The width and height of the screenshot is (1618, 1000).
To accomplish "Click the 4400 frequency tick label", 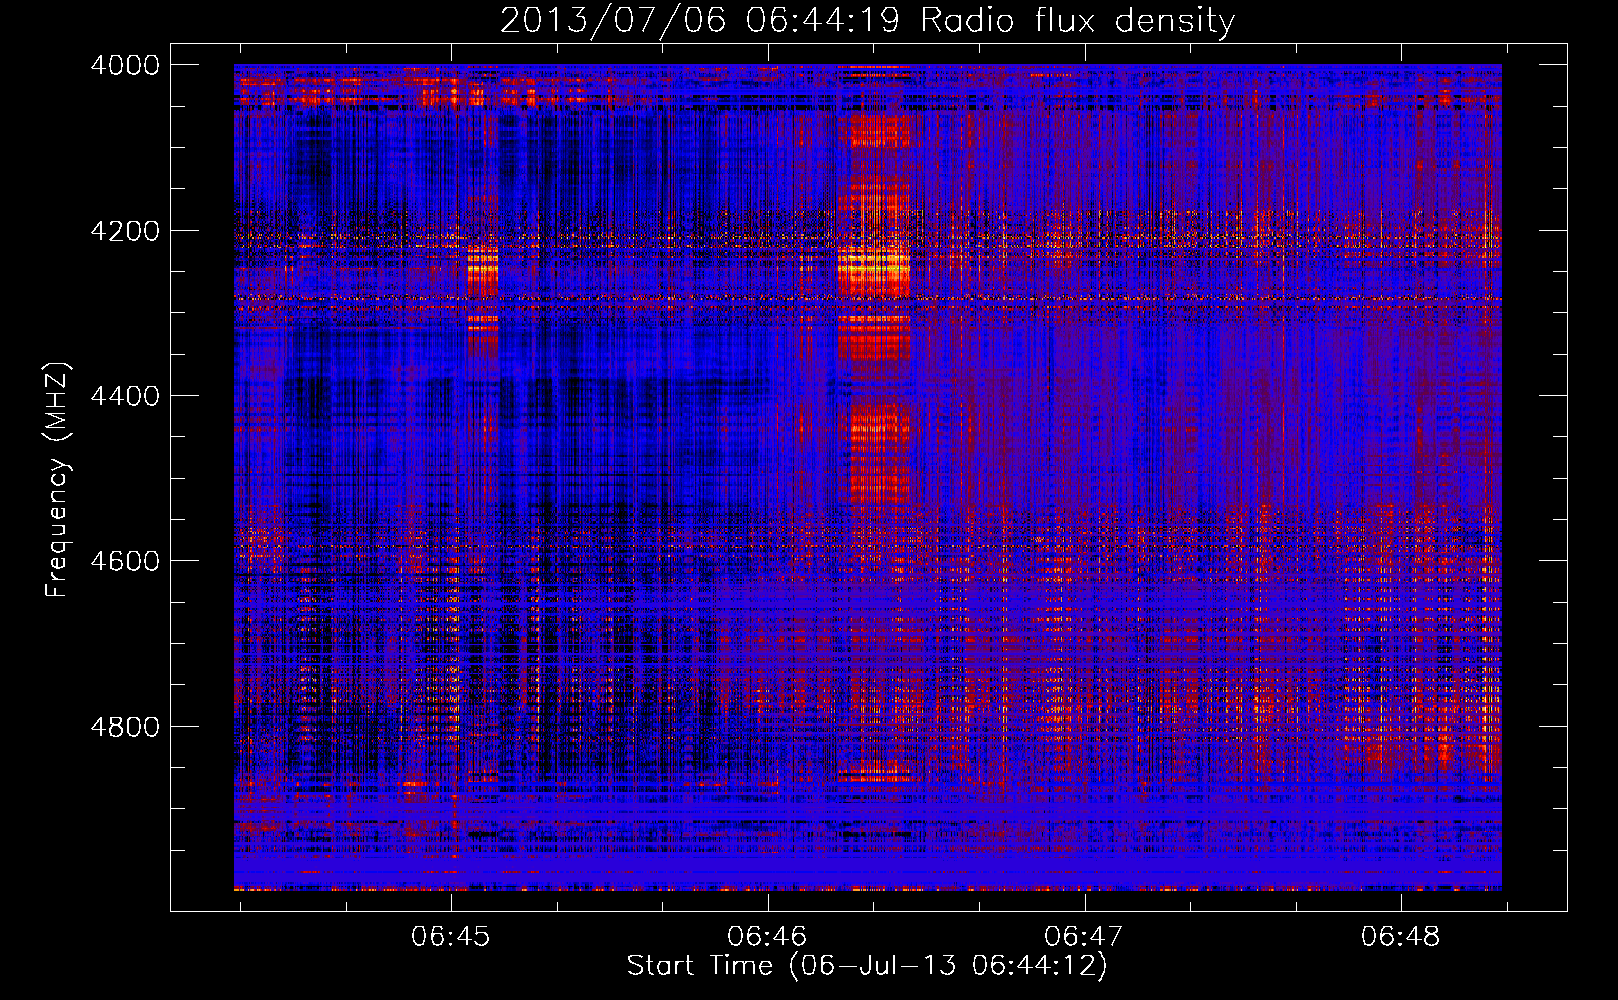I will pyautogui.click(x=125, y=396).
